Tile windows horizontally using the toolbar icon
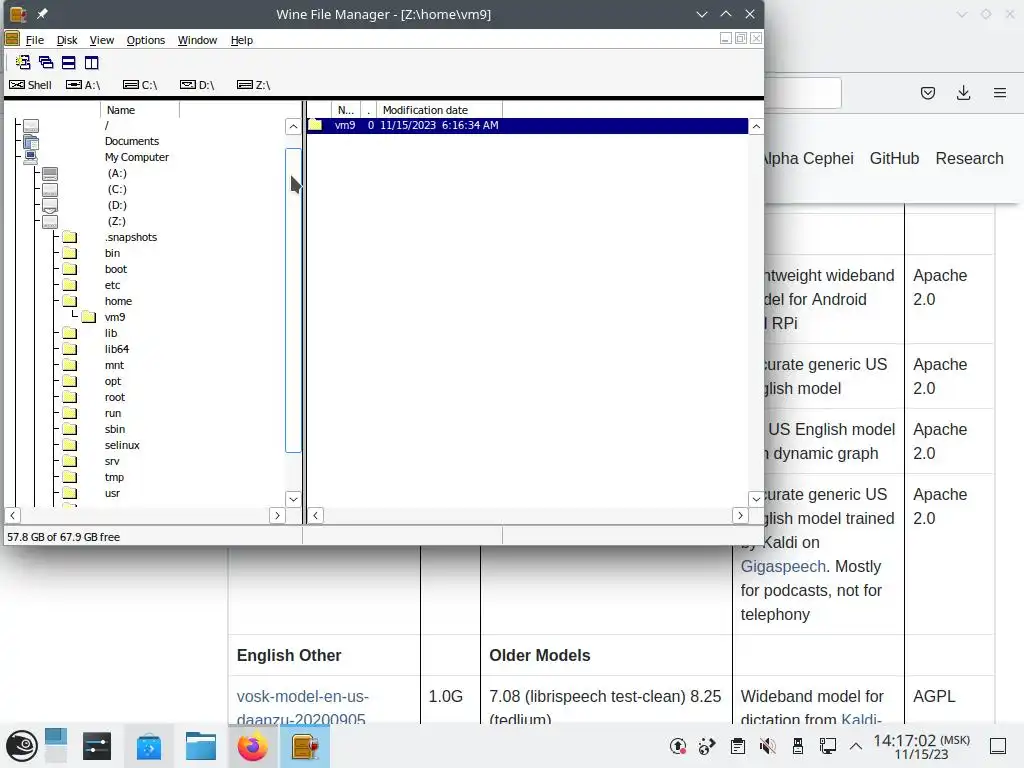Viewport: 1024px width, 768px height. tap(69, 63)
